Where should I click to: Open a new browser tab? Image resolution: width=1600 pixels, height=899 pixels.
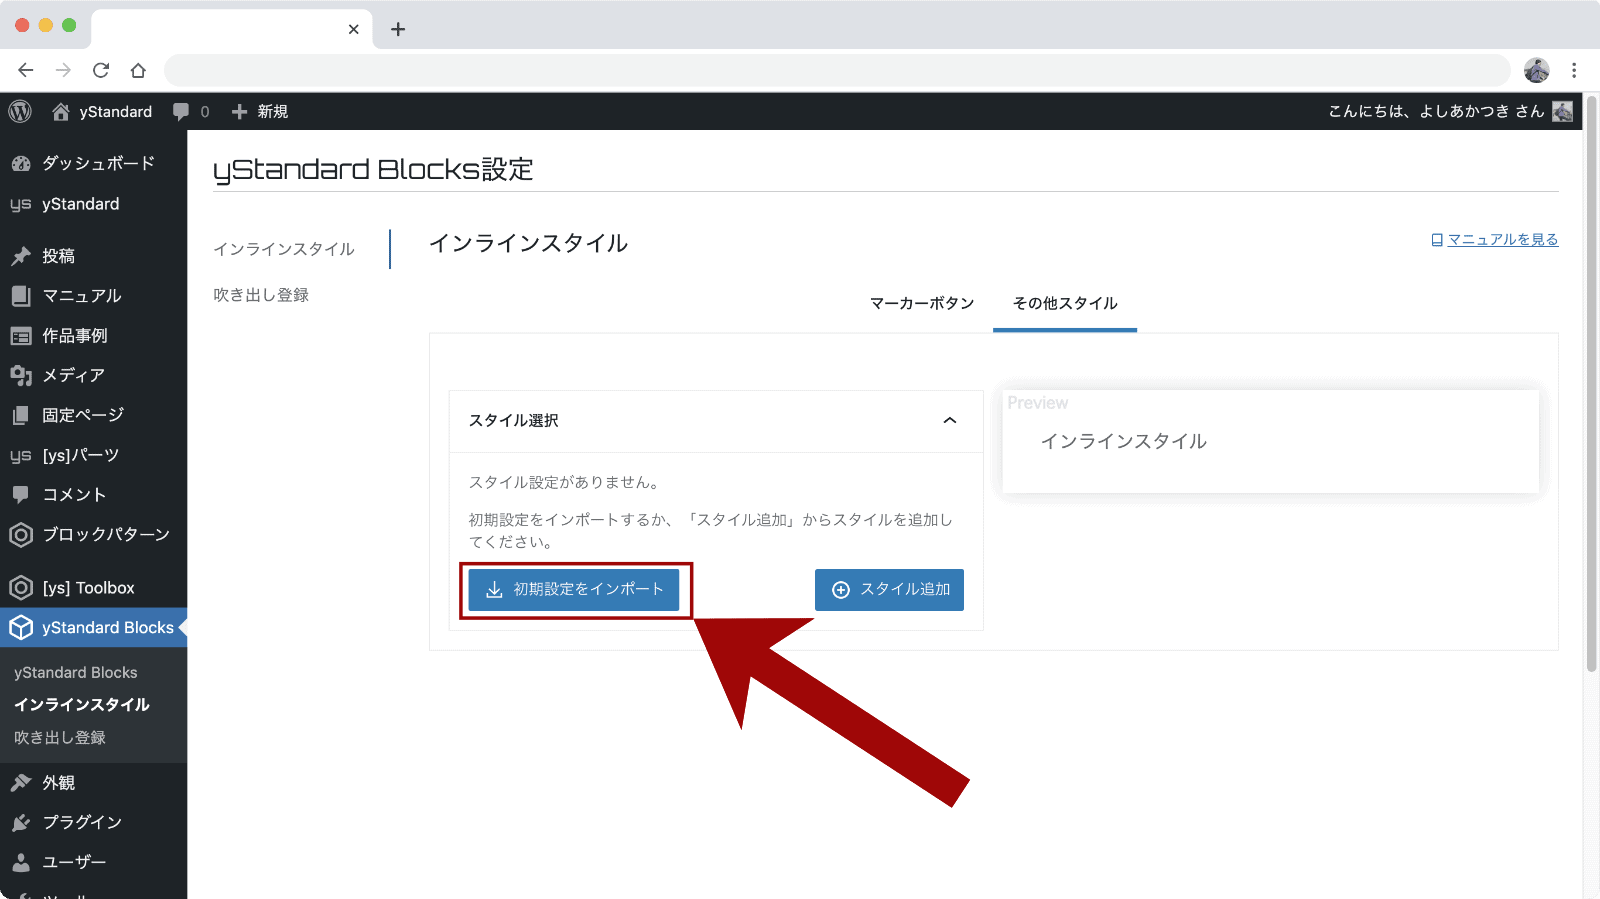coord(398,29)
